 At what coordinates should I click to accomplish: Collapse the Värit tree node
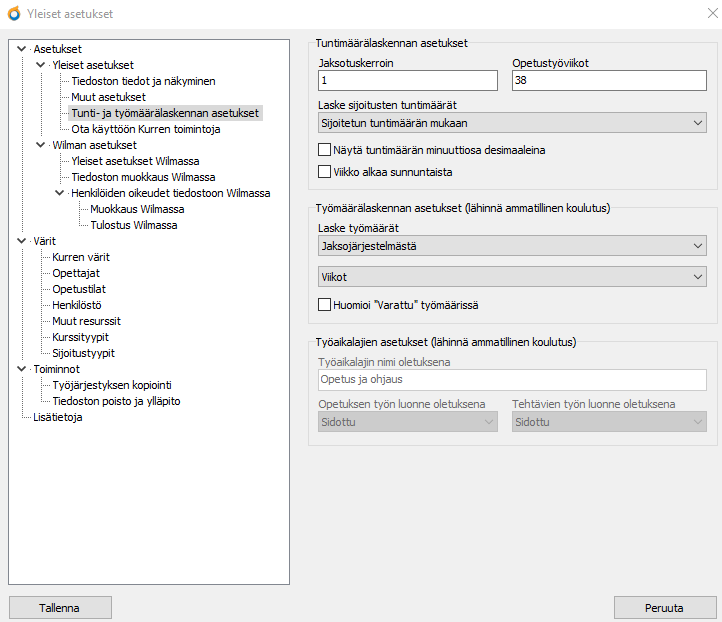coord(22,241)
